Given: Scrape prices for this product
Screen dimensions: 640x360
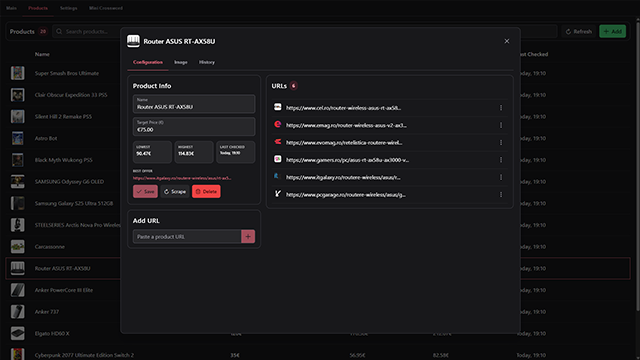Looking at the screenshot, I should (175, 191).
